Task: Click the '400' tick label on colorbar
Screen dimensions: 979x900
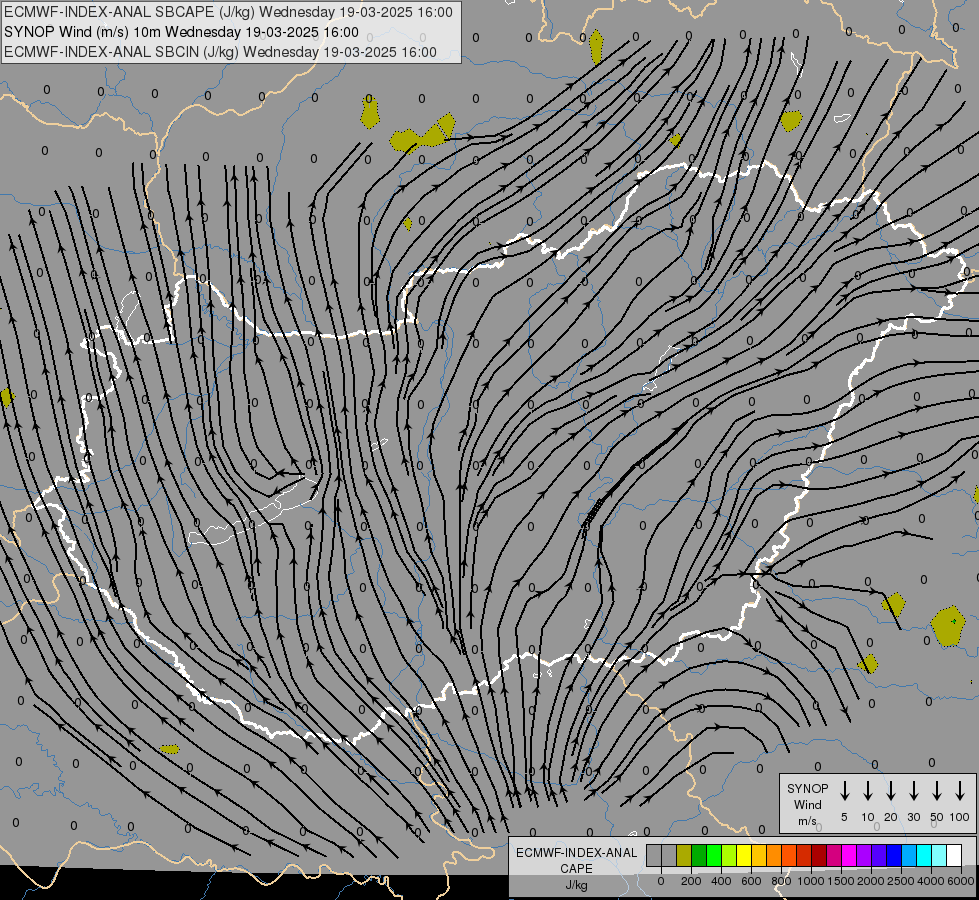Action: (x=721, y=881)
